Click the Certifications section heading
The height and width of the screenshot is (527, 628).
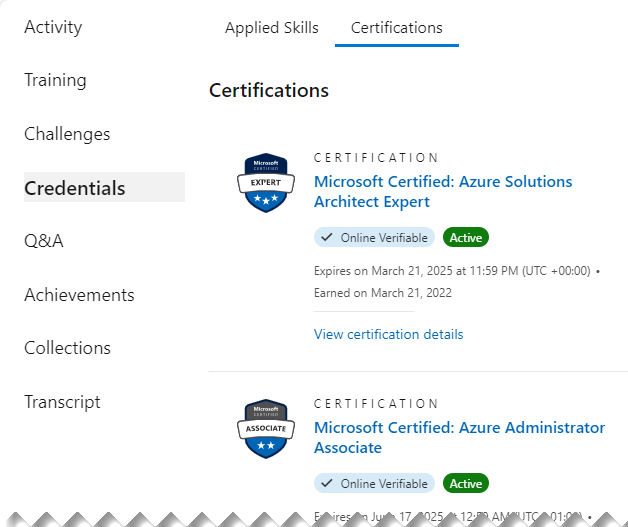tap(269, 90)
